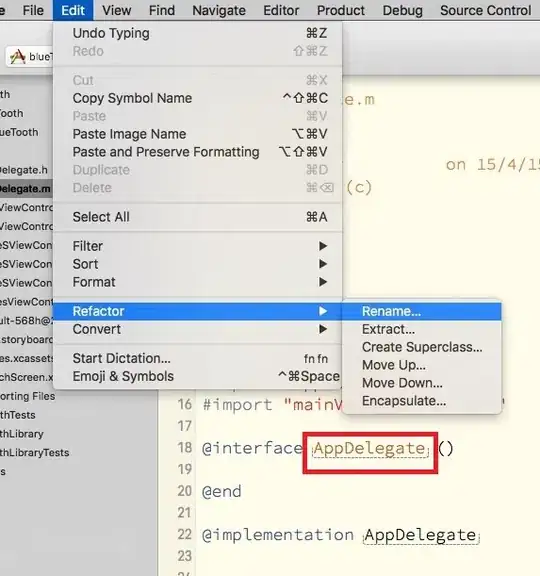The height and width of the screenshot is (576, 540).
Task: Choose Create Superclass... option
Action: point(421,347)
